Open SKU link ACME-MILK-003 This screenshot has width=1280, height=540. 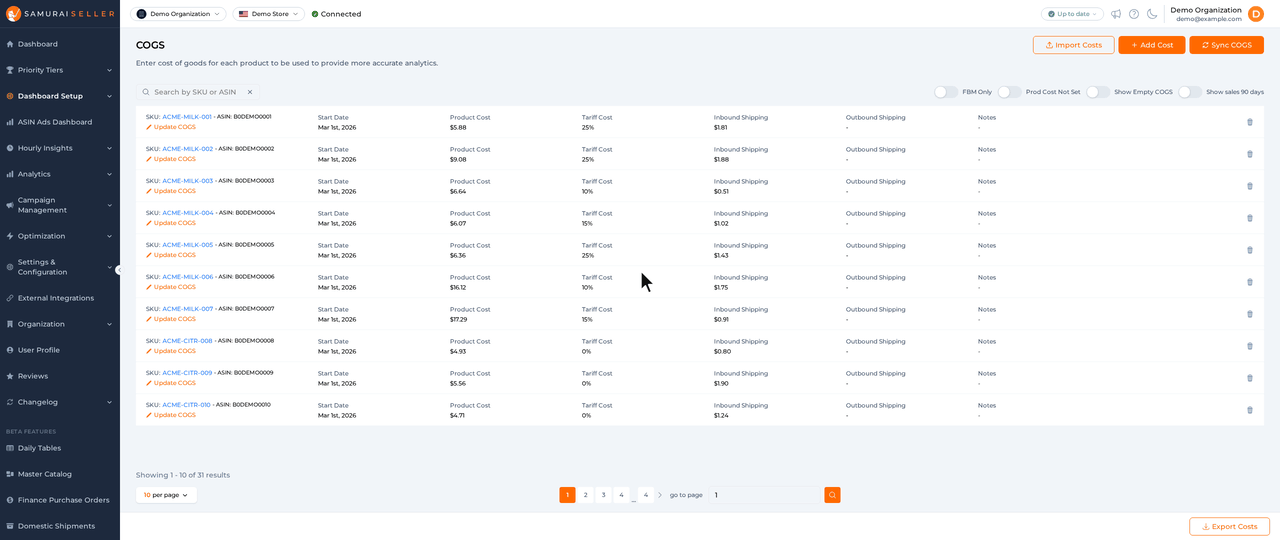pyautogui.click(x=187, y=181)
